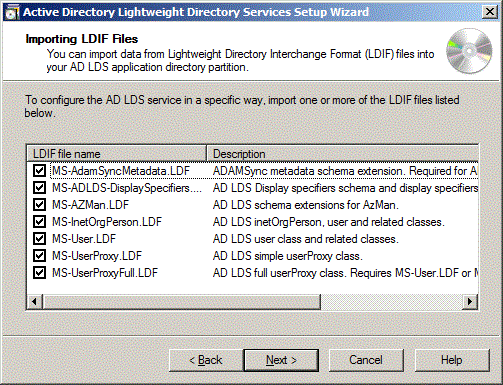
Task: Disable the MS-User.LDF checkbox
Action: click(39, 239)
